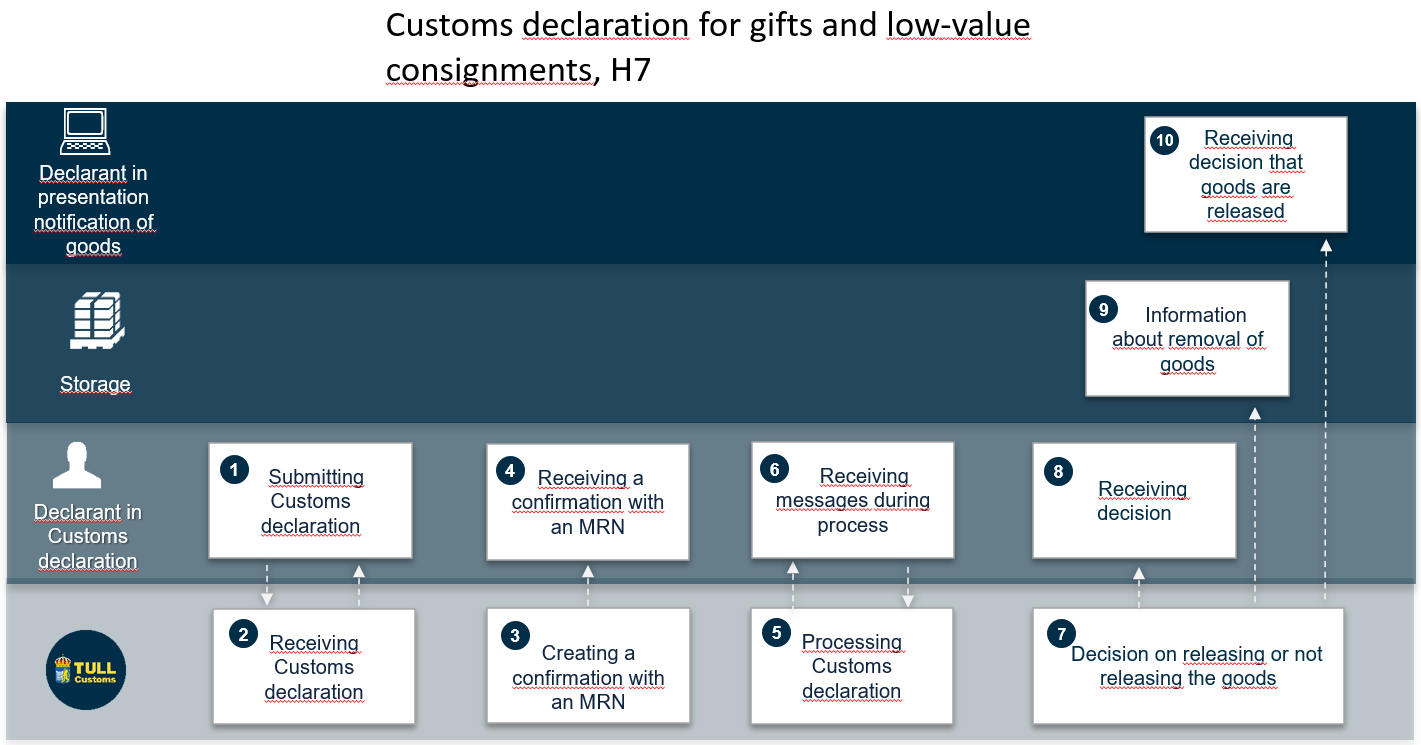Viewport: 1421px width, 745px height.
Task: Select the Receiving a confirmation with MRN box
Action: 588,502
